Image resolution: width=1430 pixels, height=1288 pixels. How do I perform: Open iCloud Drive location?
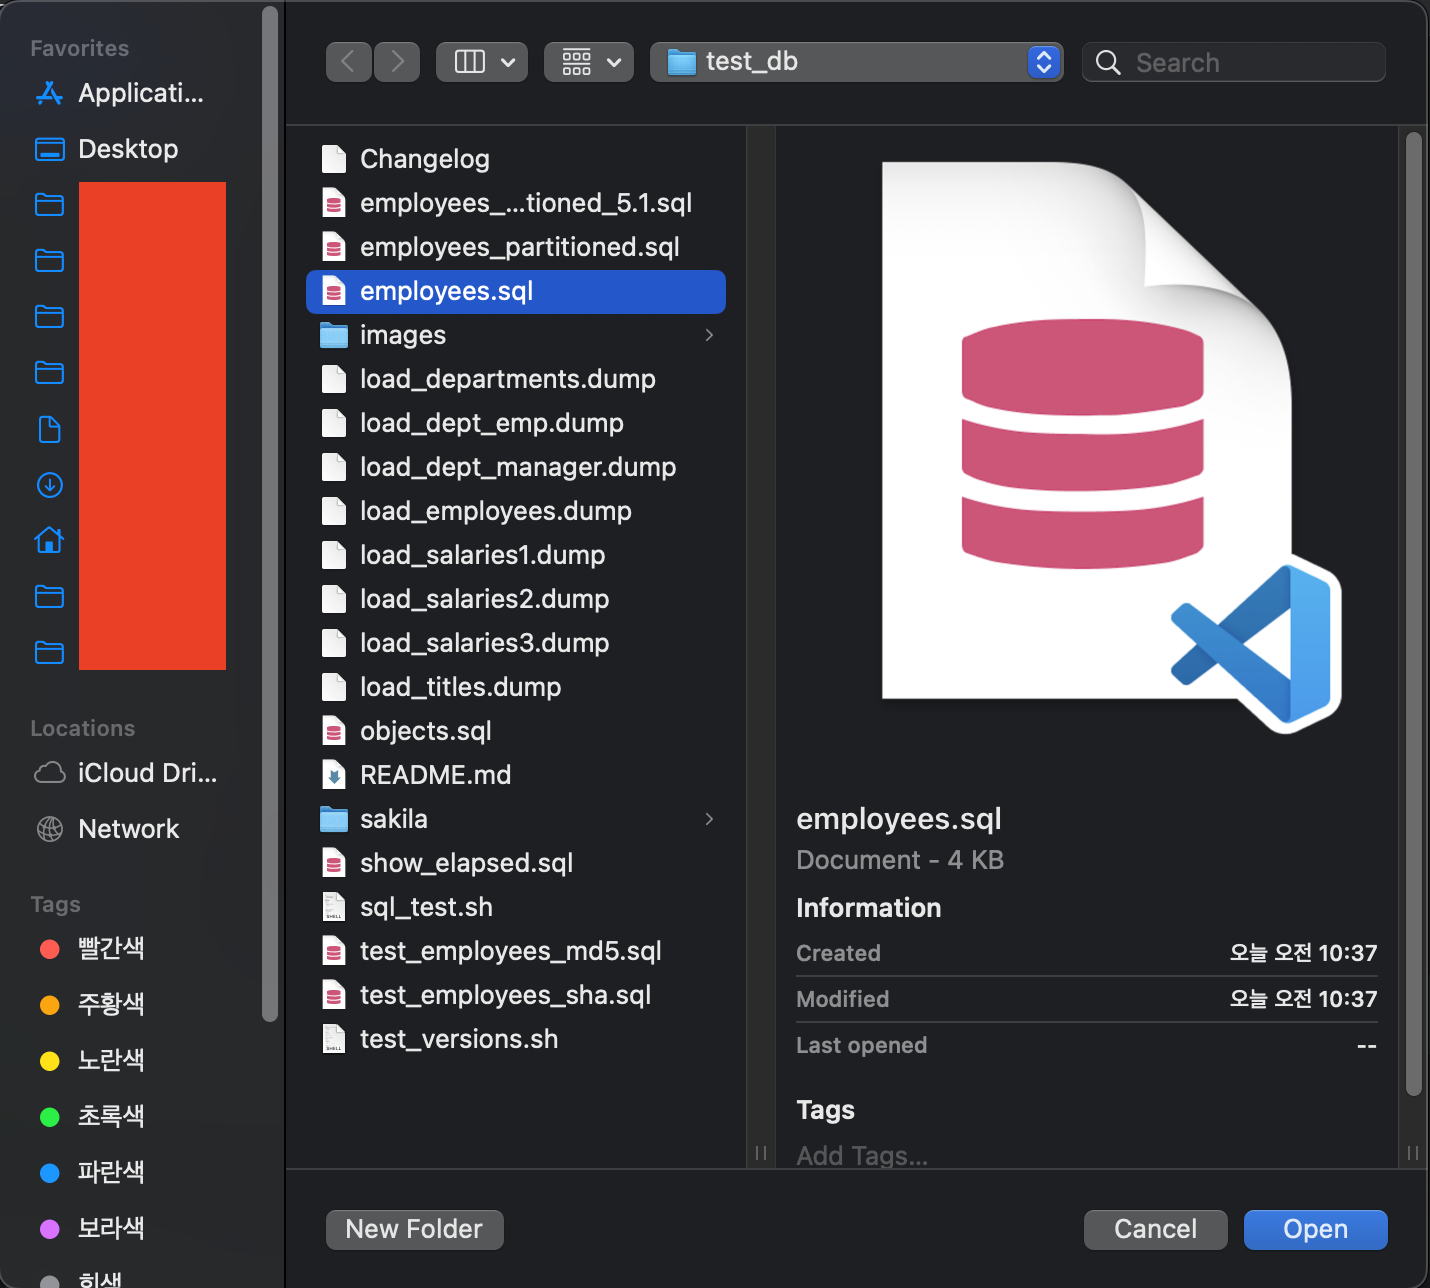pyautogui.click(x=126, y=773)
